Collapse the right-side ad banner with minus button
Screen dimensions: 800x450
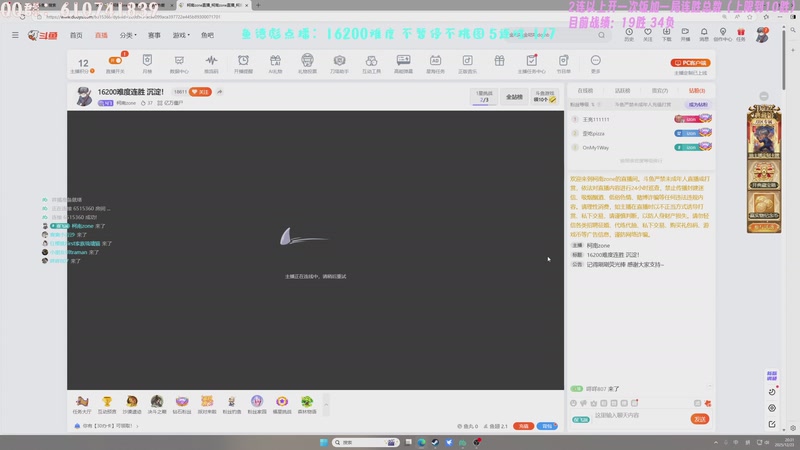[x=764, y=96]
